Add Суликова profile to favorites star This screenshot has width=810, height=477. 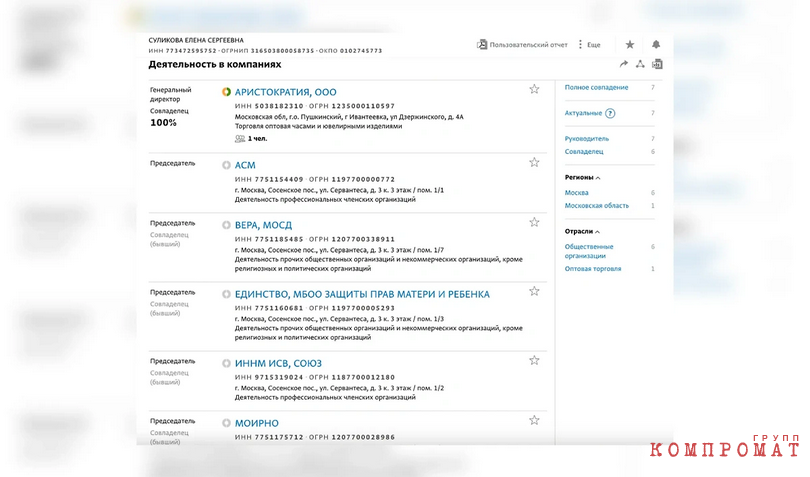pos(630,45)
